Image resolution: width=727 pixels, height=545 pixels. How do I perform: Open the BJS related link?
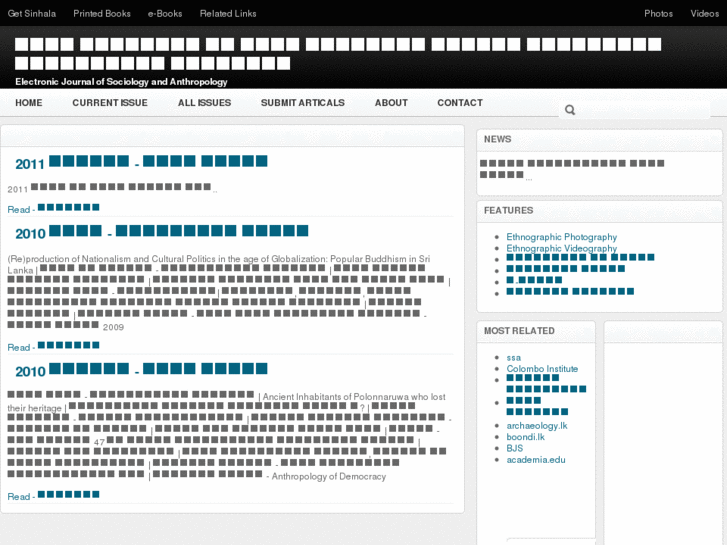515,448
